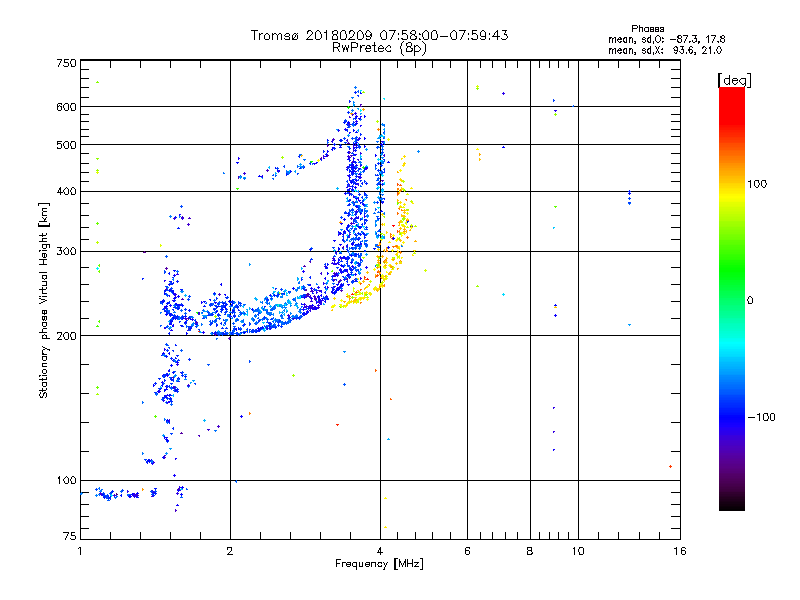Click the "Phases" heading text
The width and height of the screenshot is (800, 600).
pyautogui.click(x=647, y=29)
